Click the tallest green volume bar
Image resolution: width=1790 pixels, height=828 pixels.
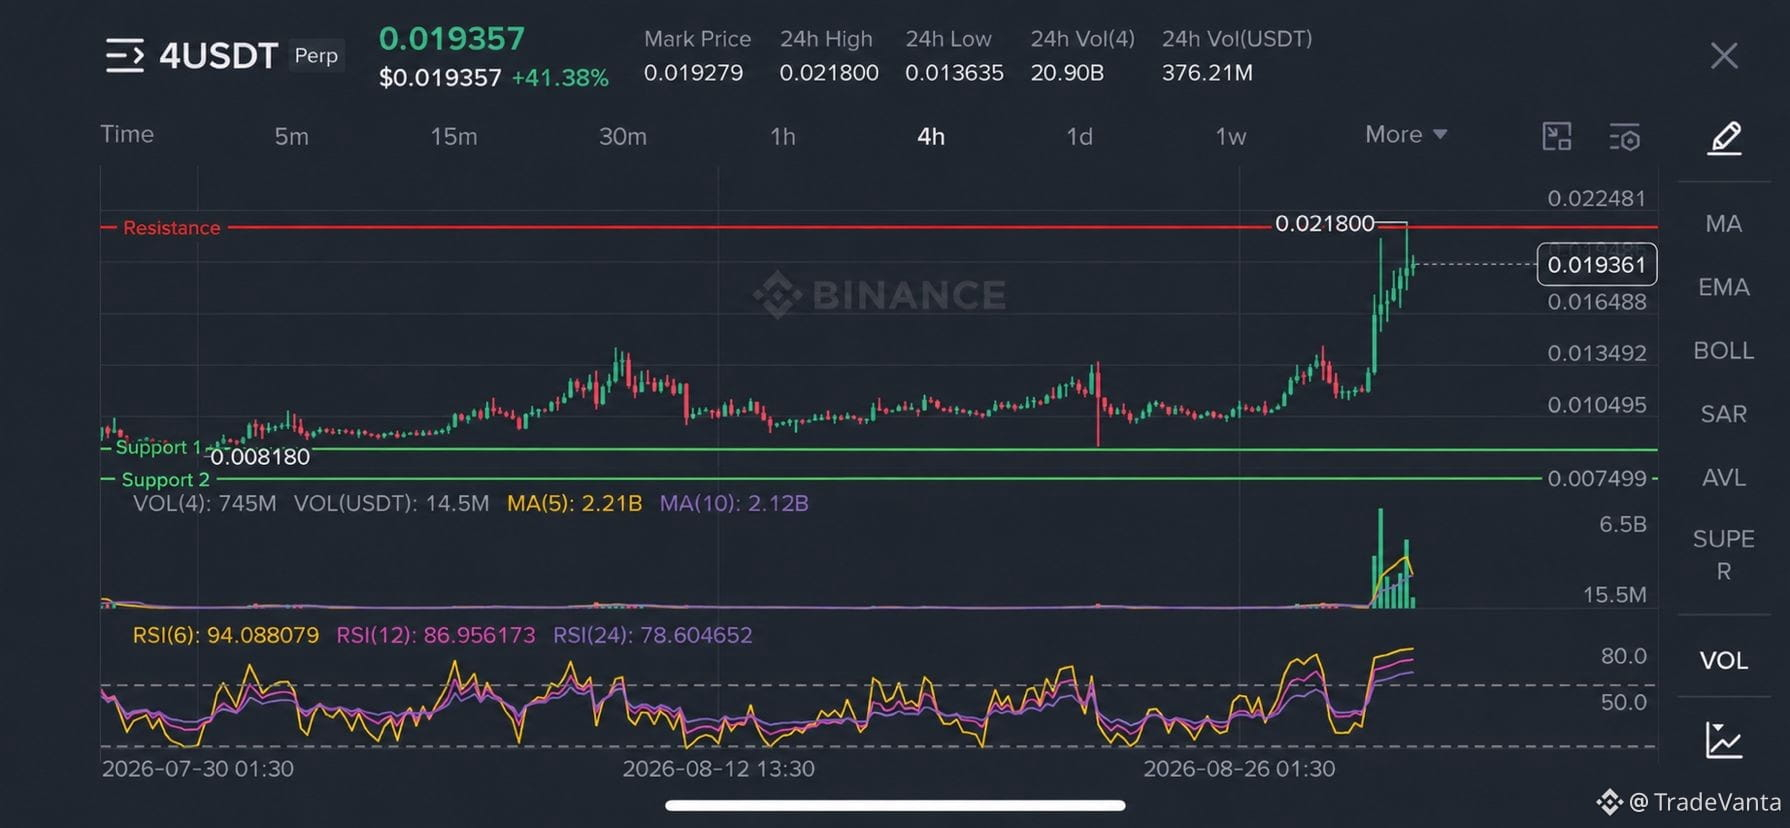[x=1380, y=558]
